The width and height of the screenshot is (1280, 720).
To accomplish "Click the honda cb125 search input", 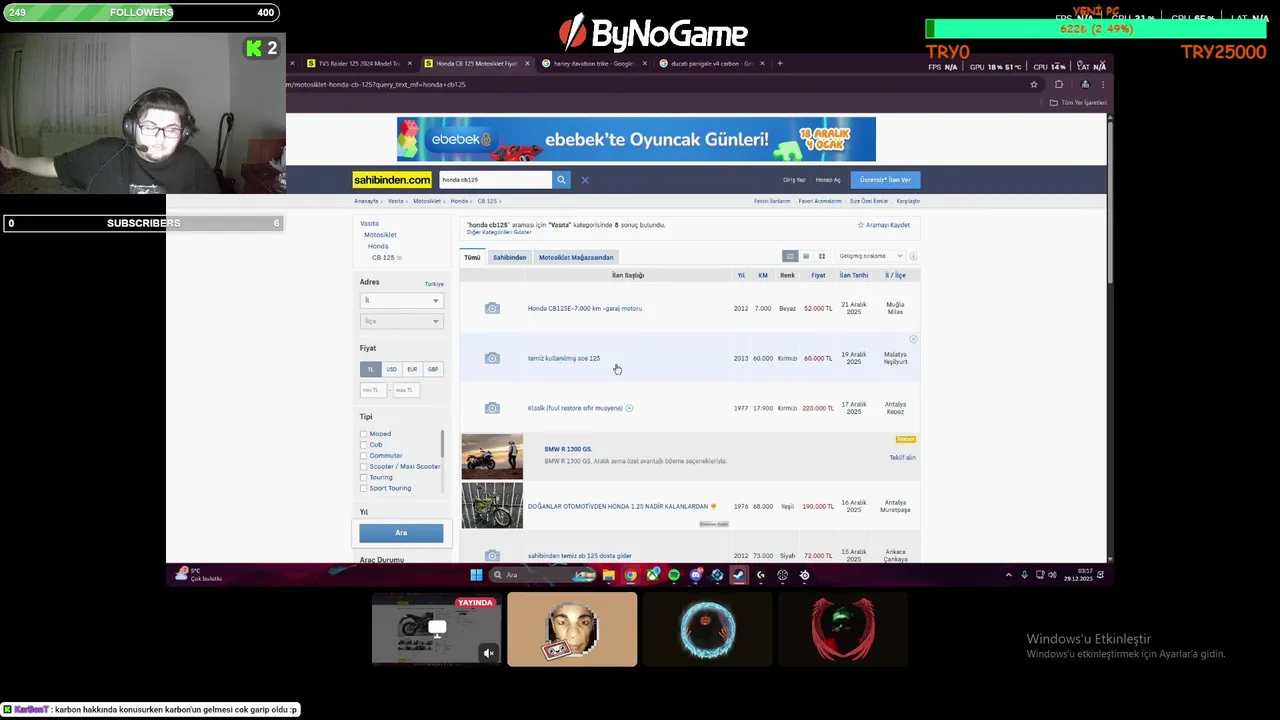I will point(495,180).
